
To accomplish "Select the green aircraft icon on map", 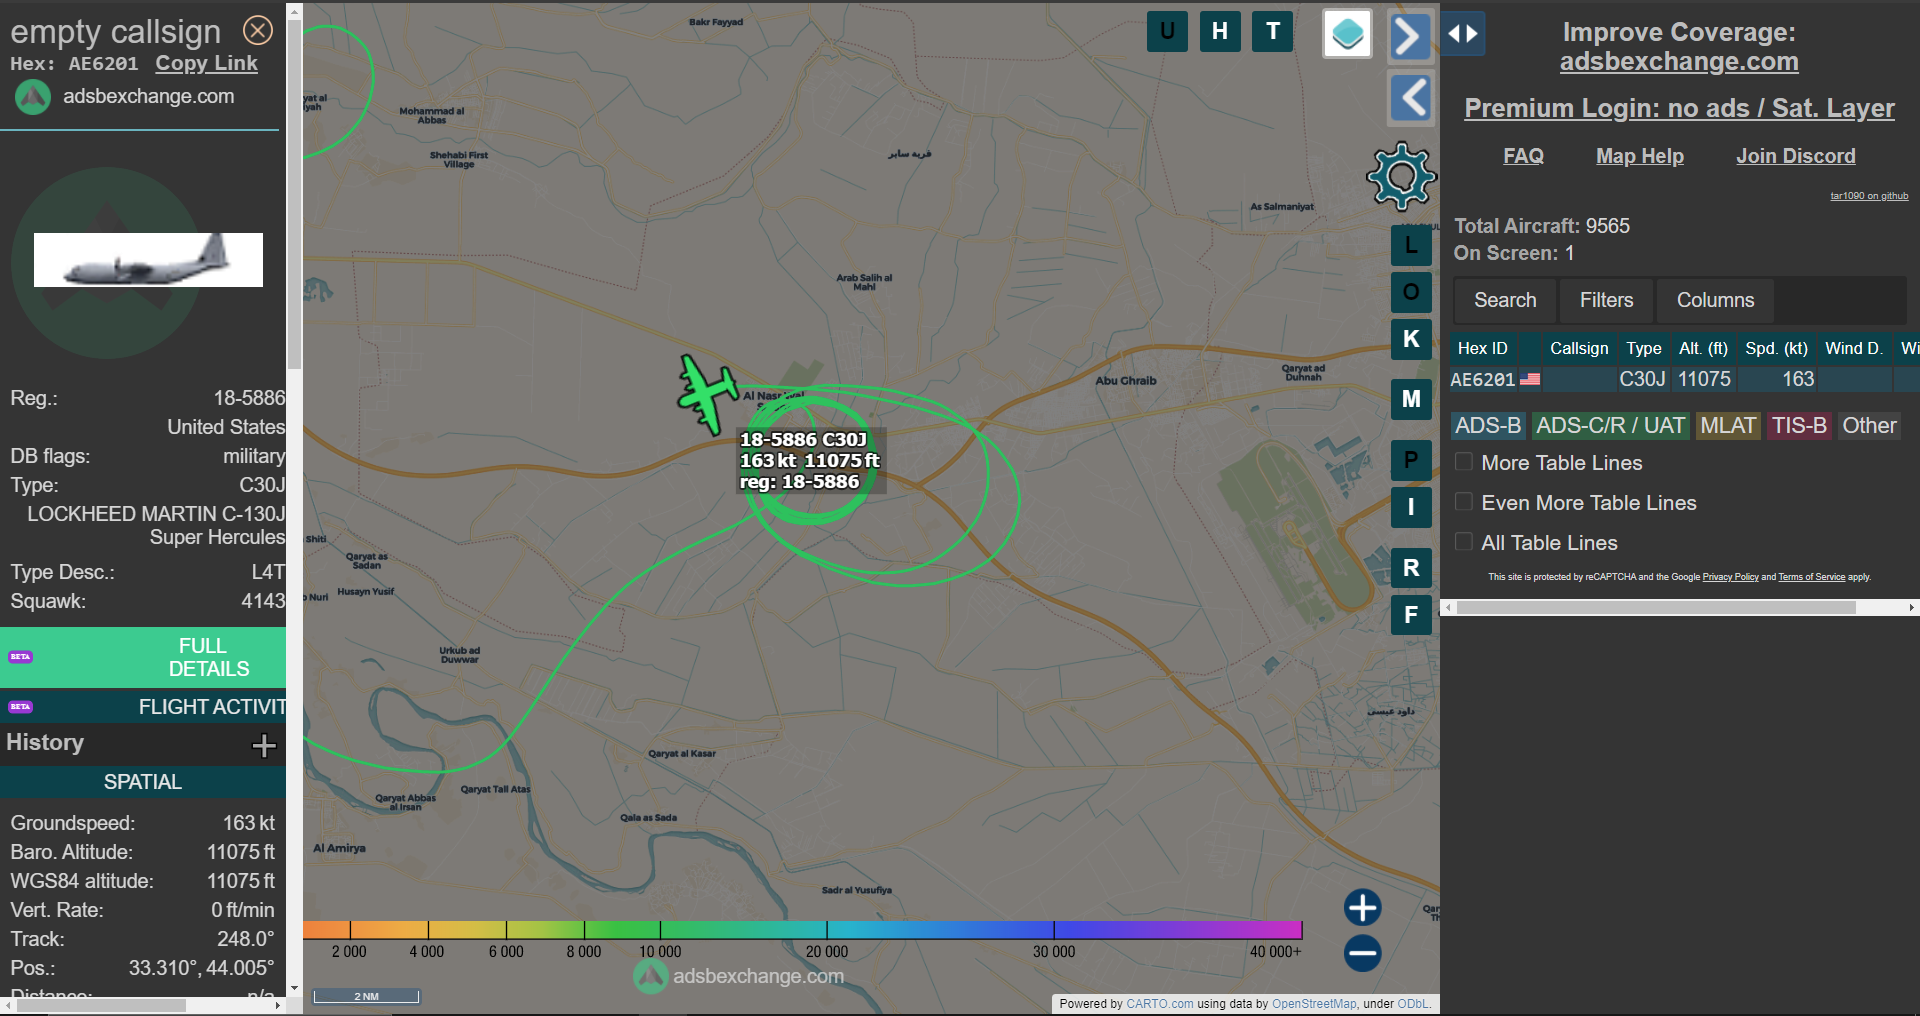I will (x=708, y=394).
